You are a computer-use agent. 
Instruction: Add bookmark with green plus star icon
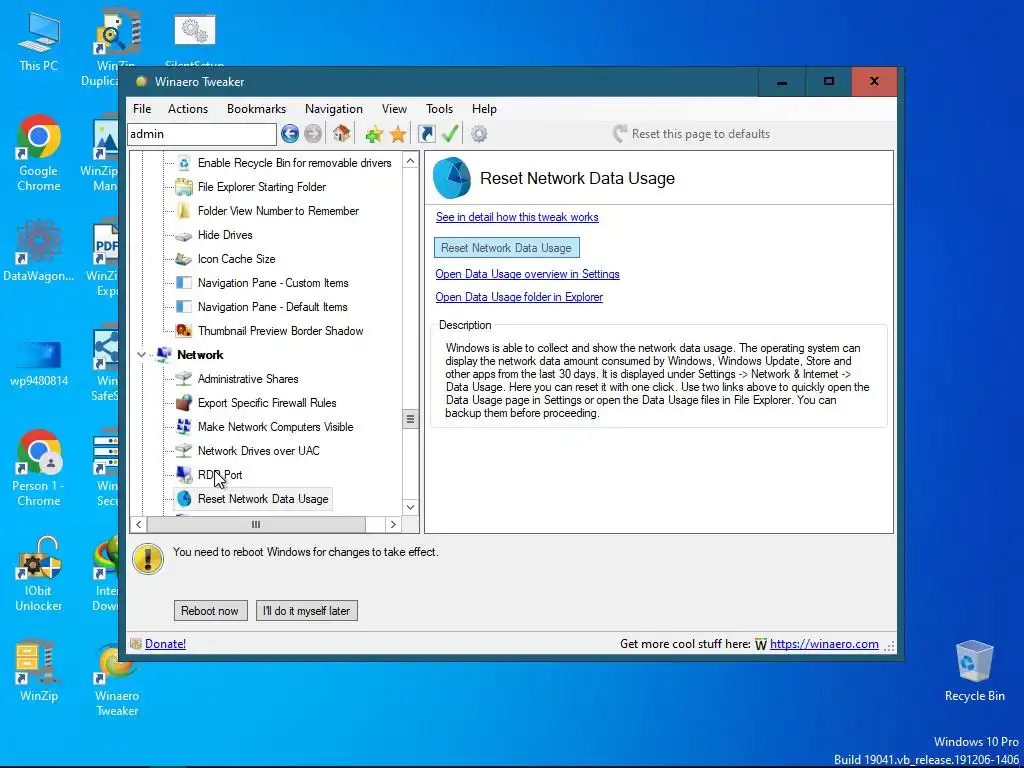[x=374, y=135]
